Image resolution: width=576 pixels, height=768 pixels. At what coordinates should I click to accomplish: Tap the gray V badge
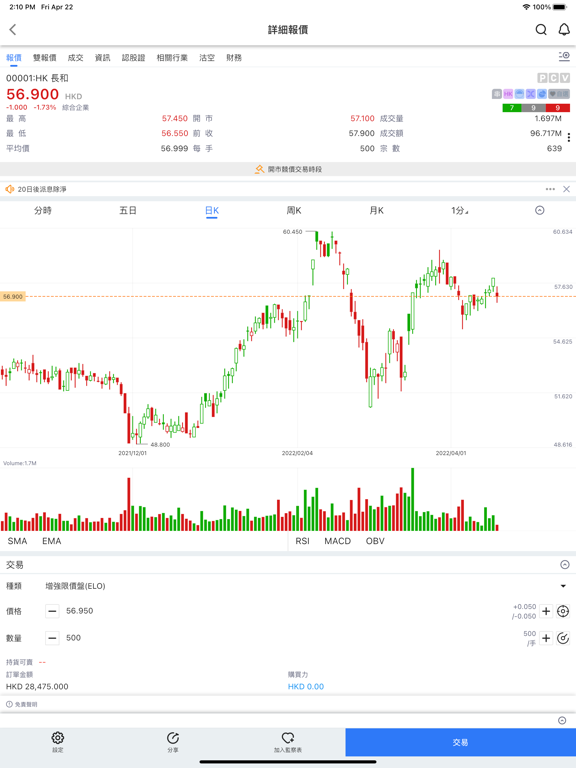pos(565,78)
